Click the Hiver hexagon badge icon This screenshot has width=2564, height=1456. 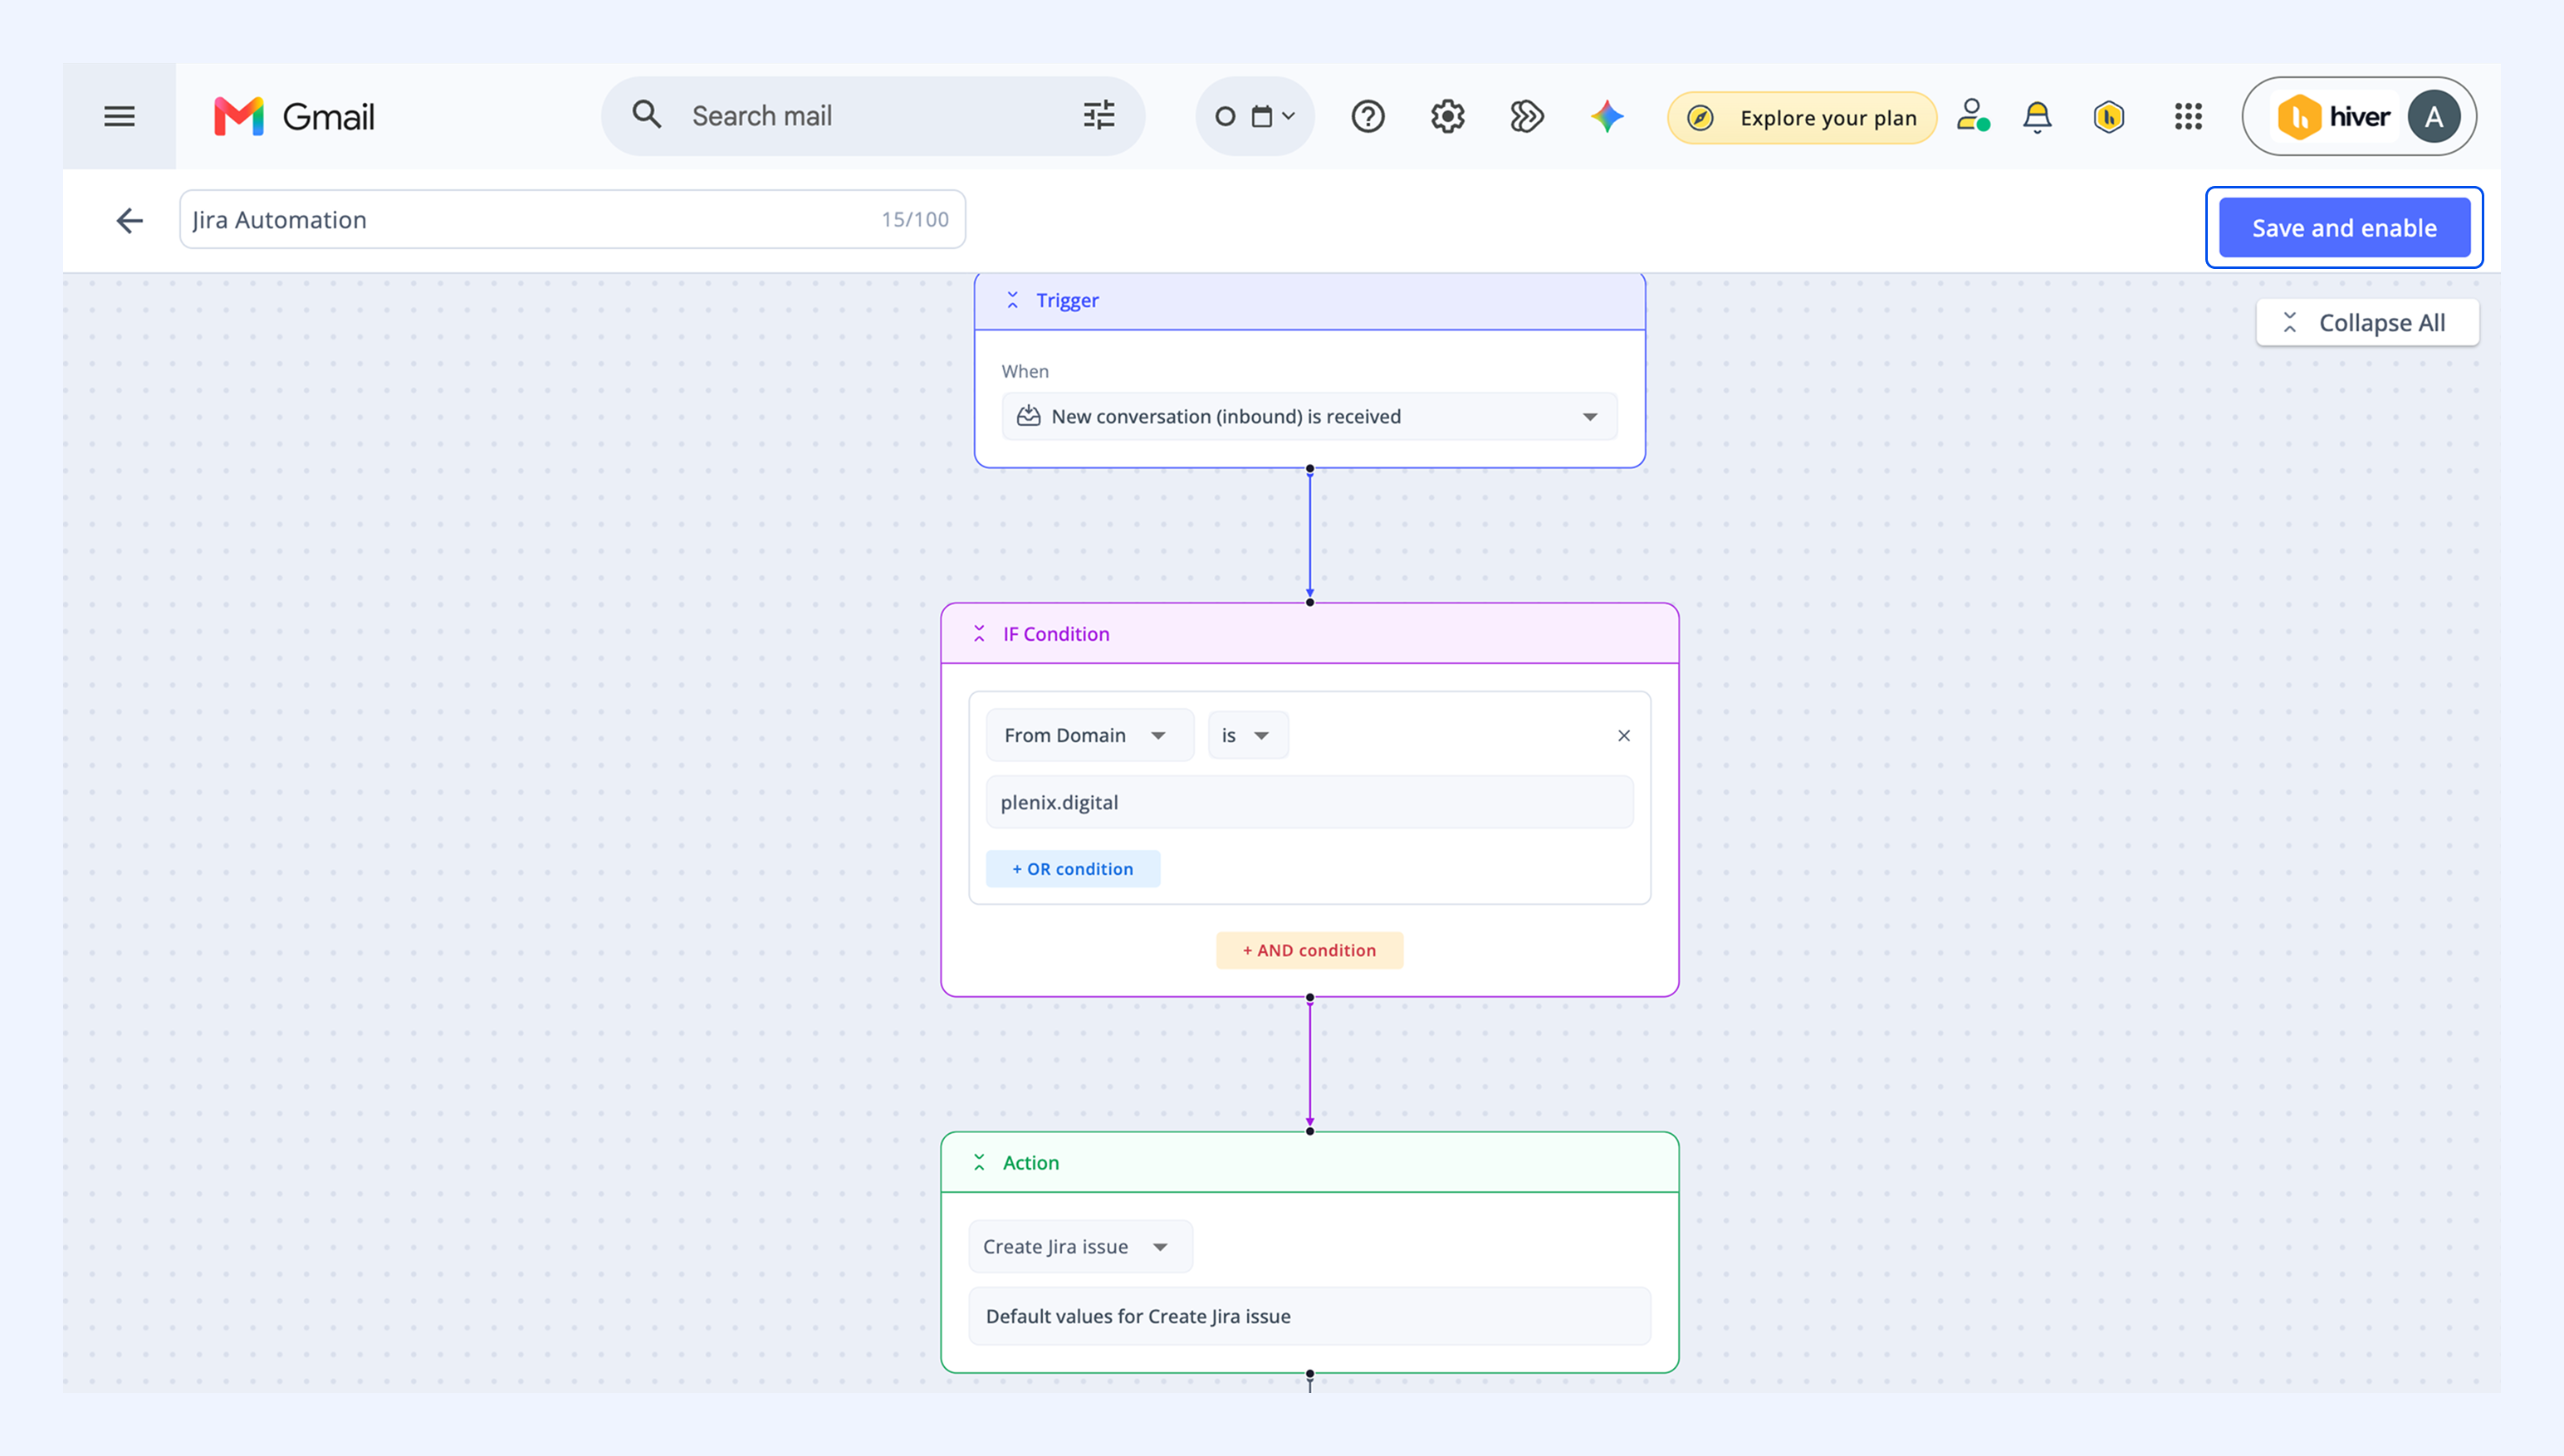[x=2109, y=117]
